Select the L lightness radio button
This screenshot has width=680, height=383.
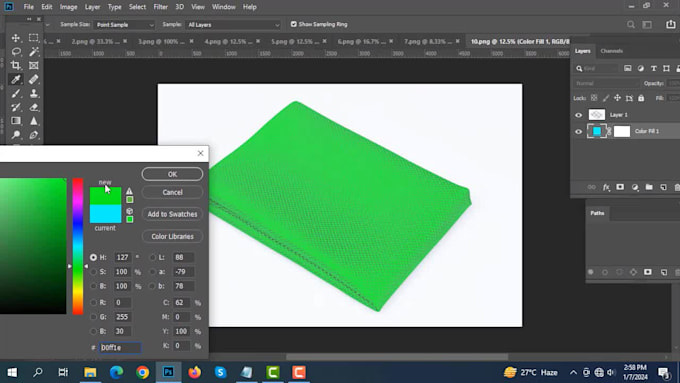[152, 257]
